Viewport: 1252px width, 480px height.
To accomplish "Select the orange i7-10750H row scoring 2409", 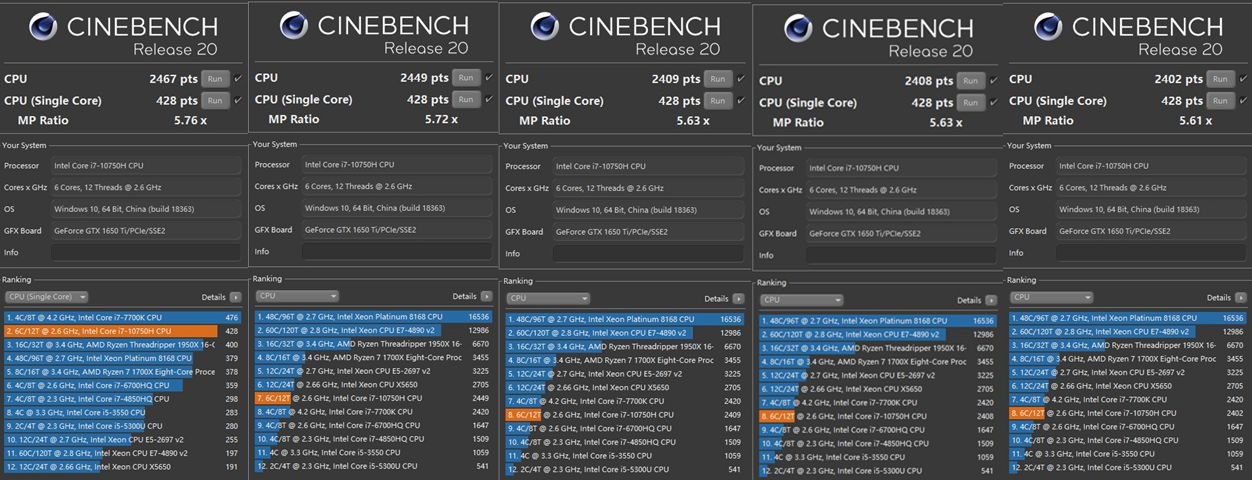I will (625, 414).
